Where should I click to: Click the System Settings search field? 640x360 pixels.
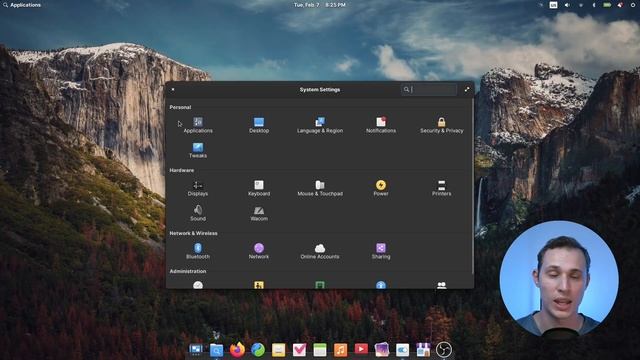click(x=429, y=89)
